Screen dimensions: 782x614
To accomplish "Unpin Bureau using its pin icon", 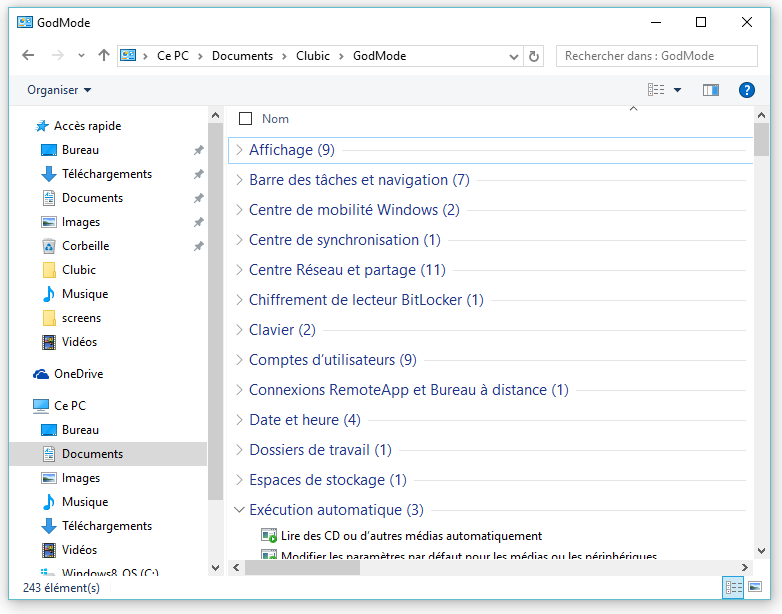I will [198, 150].
